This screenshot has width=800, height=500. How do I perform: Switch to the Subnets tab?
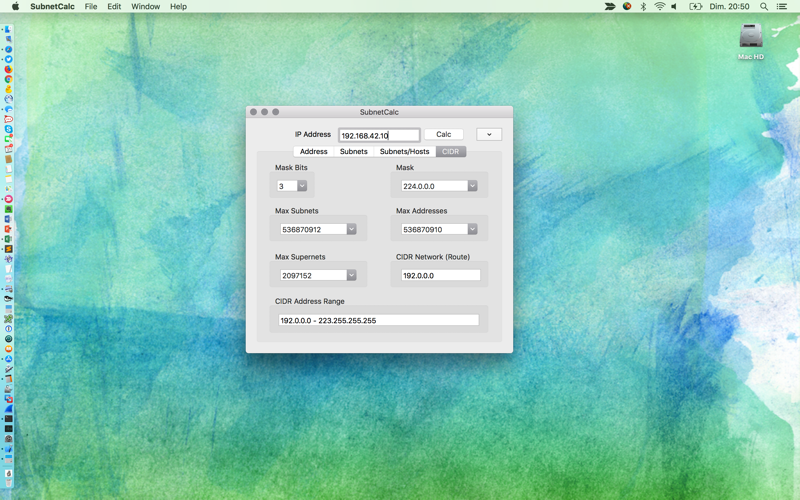pyautogui.click(x=354, y=152)
